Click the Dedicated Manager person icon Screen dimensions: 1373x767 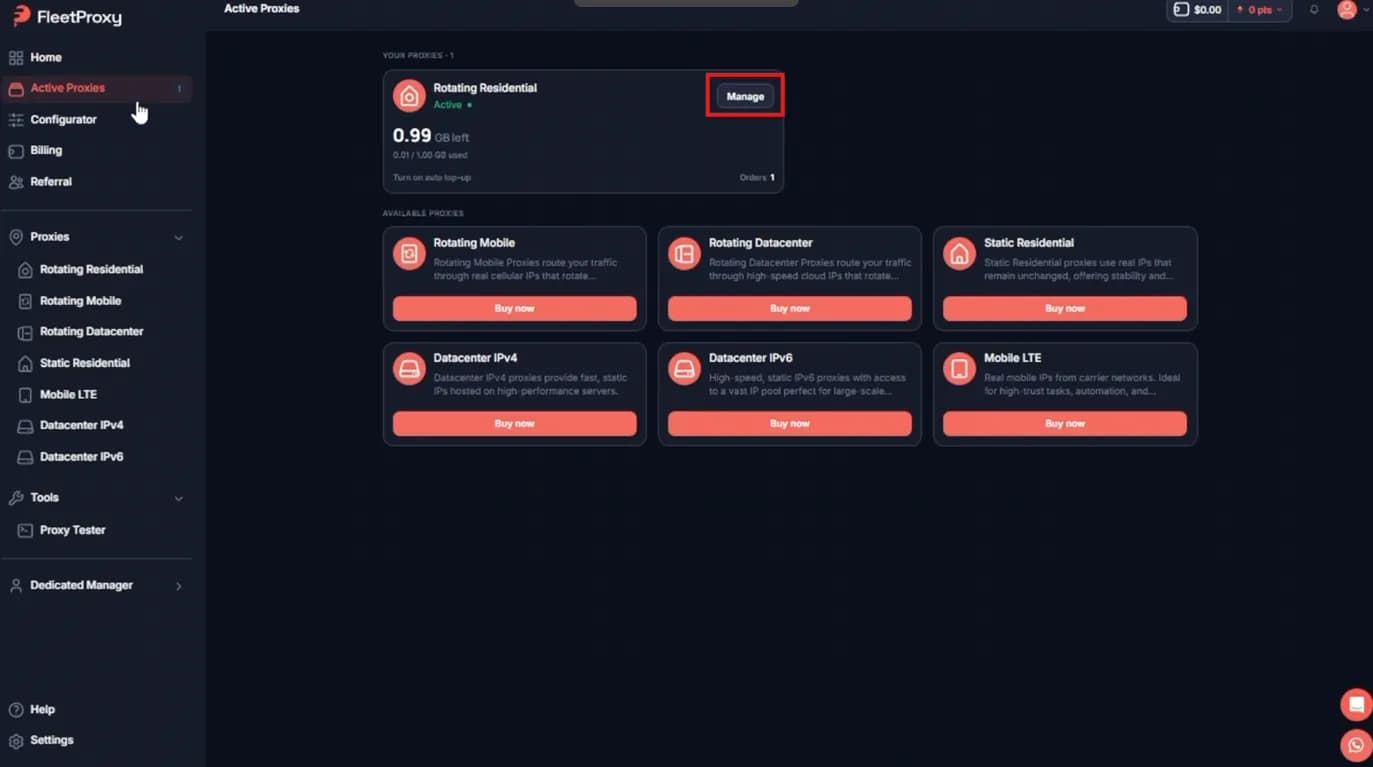[x=16, y=586]
